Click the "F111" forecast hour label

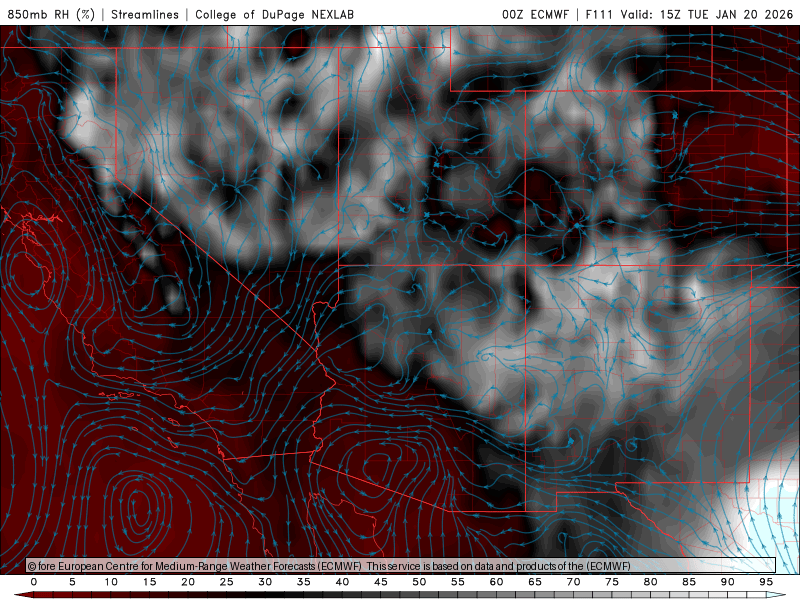(x=599, y=14)
